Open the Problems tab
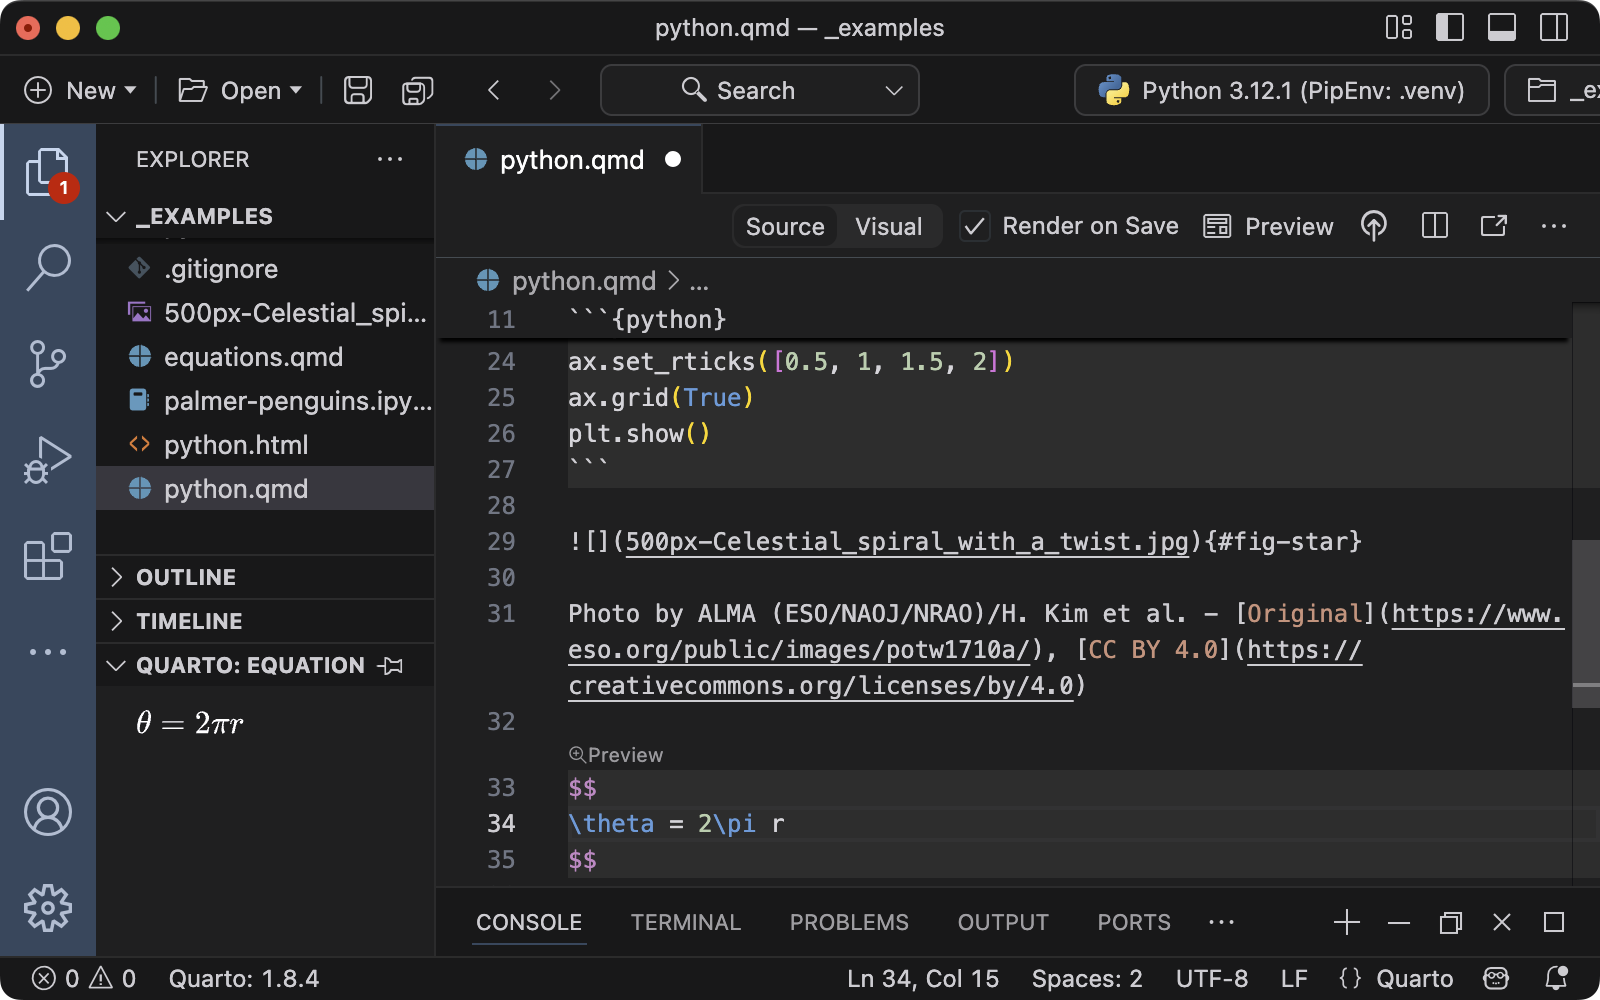Screen dimensions: 1600x1000 coord(848,922)
